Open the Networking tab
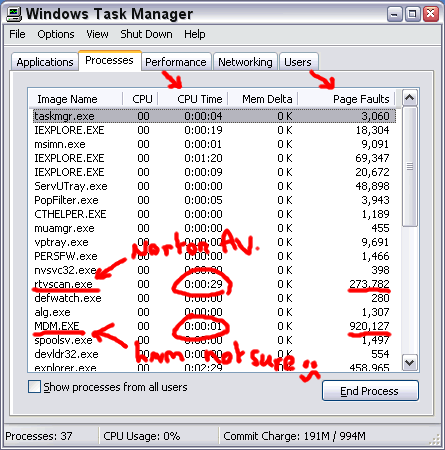Image resolution: width=445 pixels, height=450 pixels. click(245, 62)
